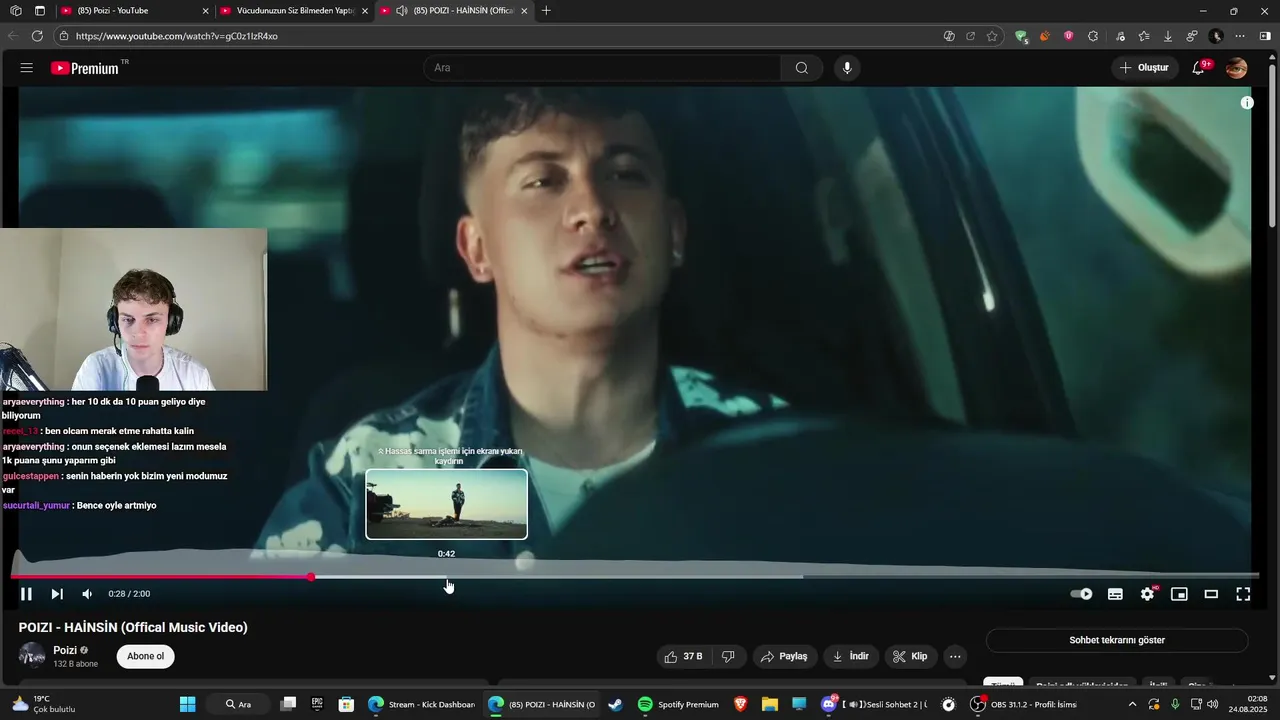Pause the video with the pause button
This screenshot has height=720, width=1280.
[26, 594]
